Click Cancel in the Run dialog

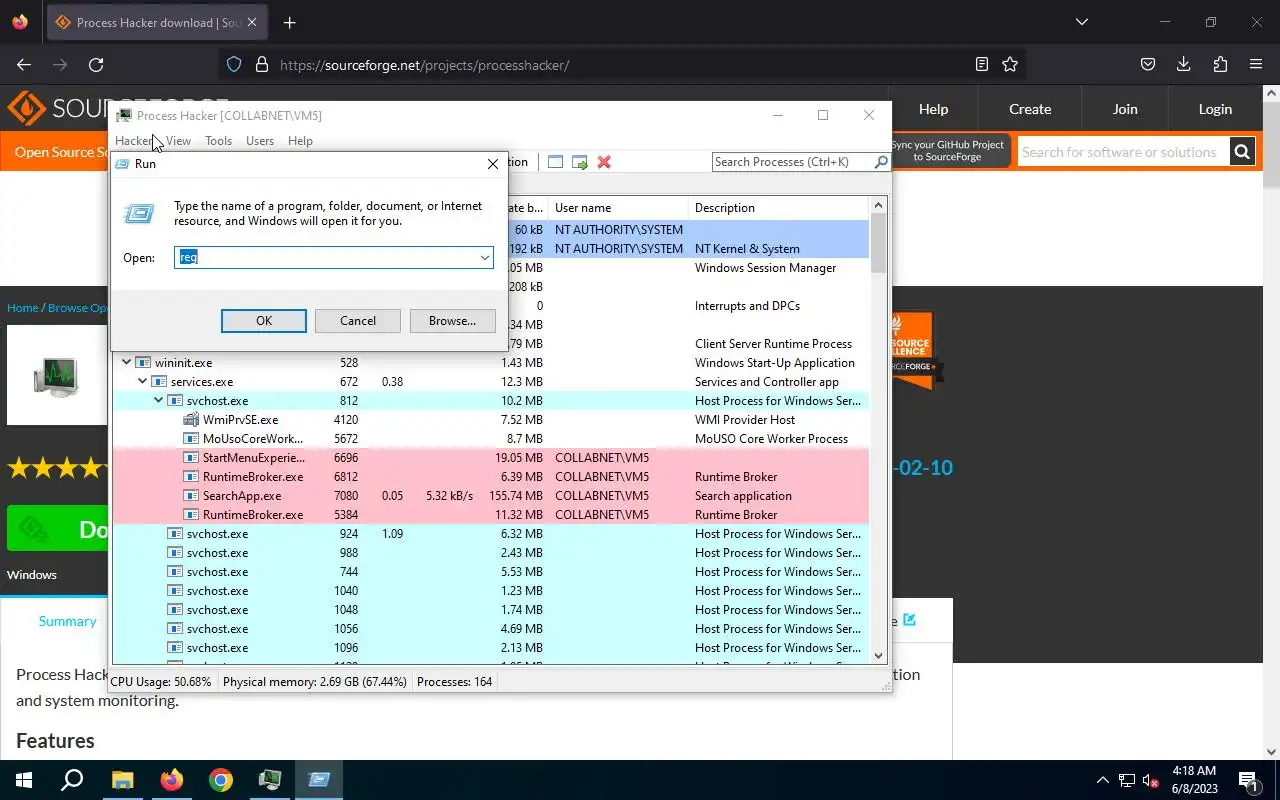pyautogui.click(x=358, y=321)
